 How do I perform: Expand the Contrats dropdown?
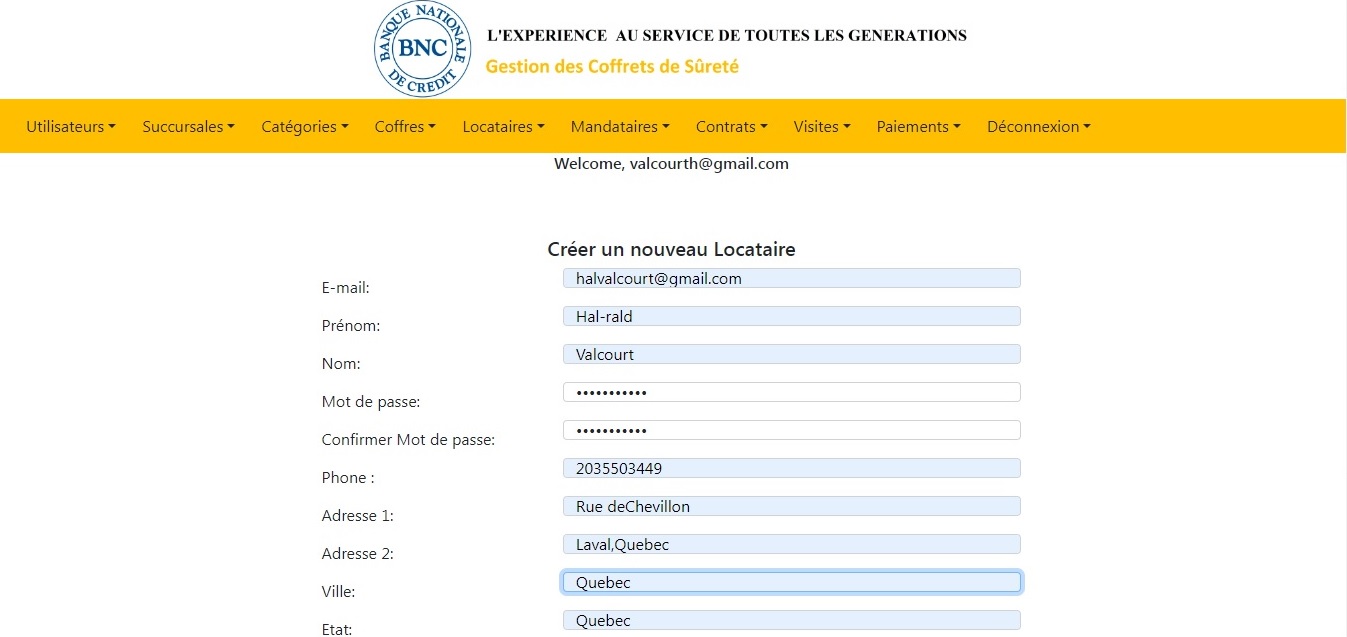pos(731,127)
